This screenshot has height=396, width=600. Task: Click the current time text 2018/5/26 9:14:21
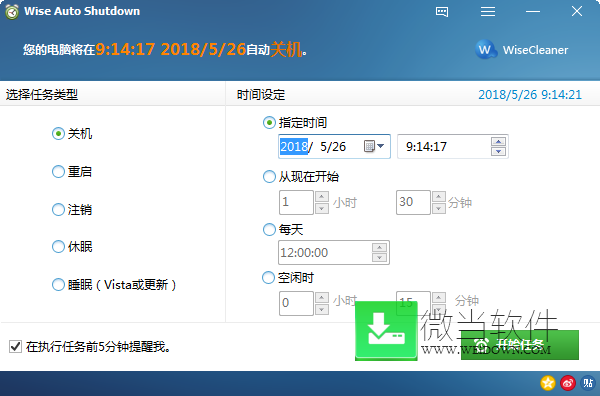click(530, 95)
